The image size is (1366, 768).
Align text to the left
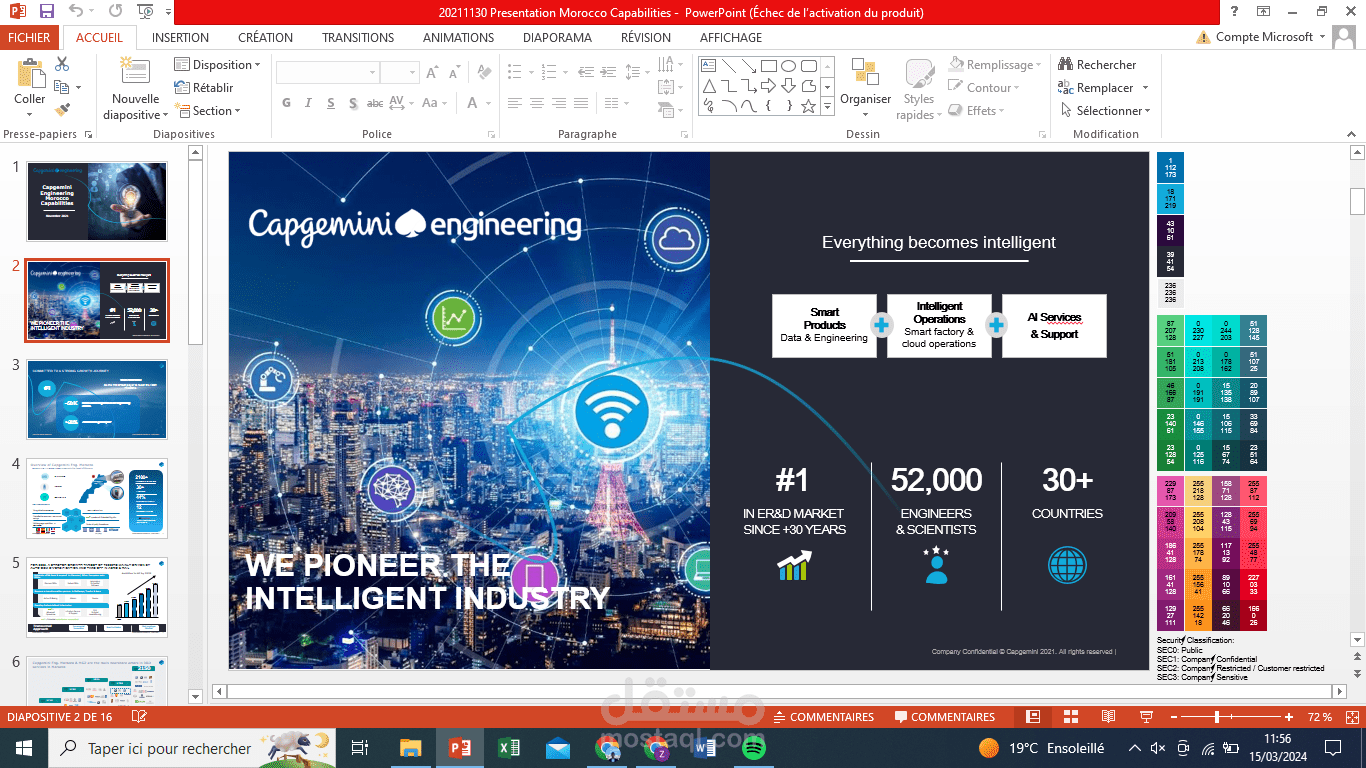pyautogui.click(x=515, y=103)
